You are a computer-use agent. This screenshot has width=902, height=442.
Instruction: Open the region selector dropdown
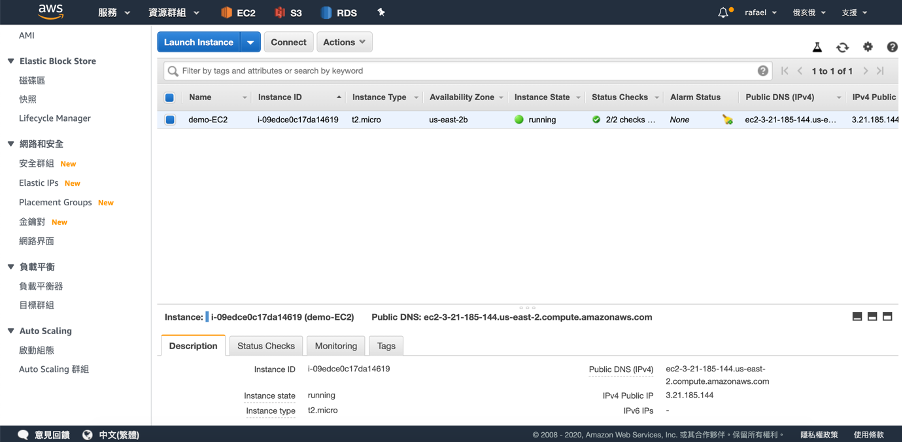coord(809,13)
